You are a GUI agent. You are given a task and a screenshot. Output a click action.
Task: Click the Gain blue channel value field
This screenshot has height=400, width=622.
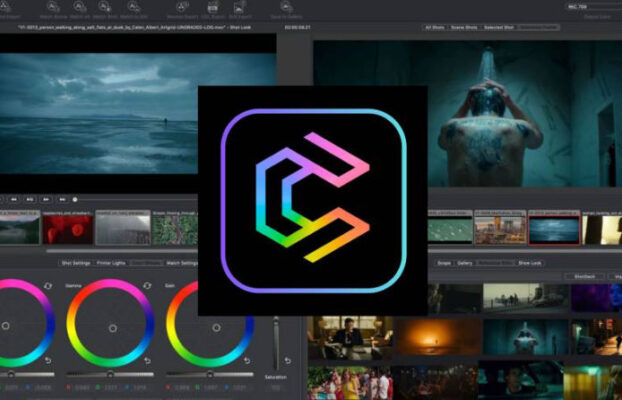(239, 388)
